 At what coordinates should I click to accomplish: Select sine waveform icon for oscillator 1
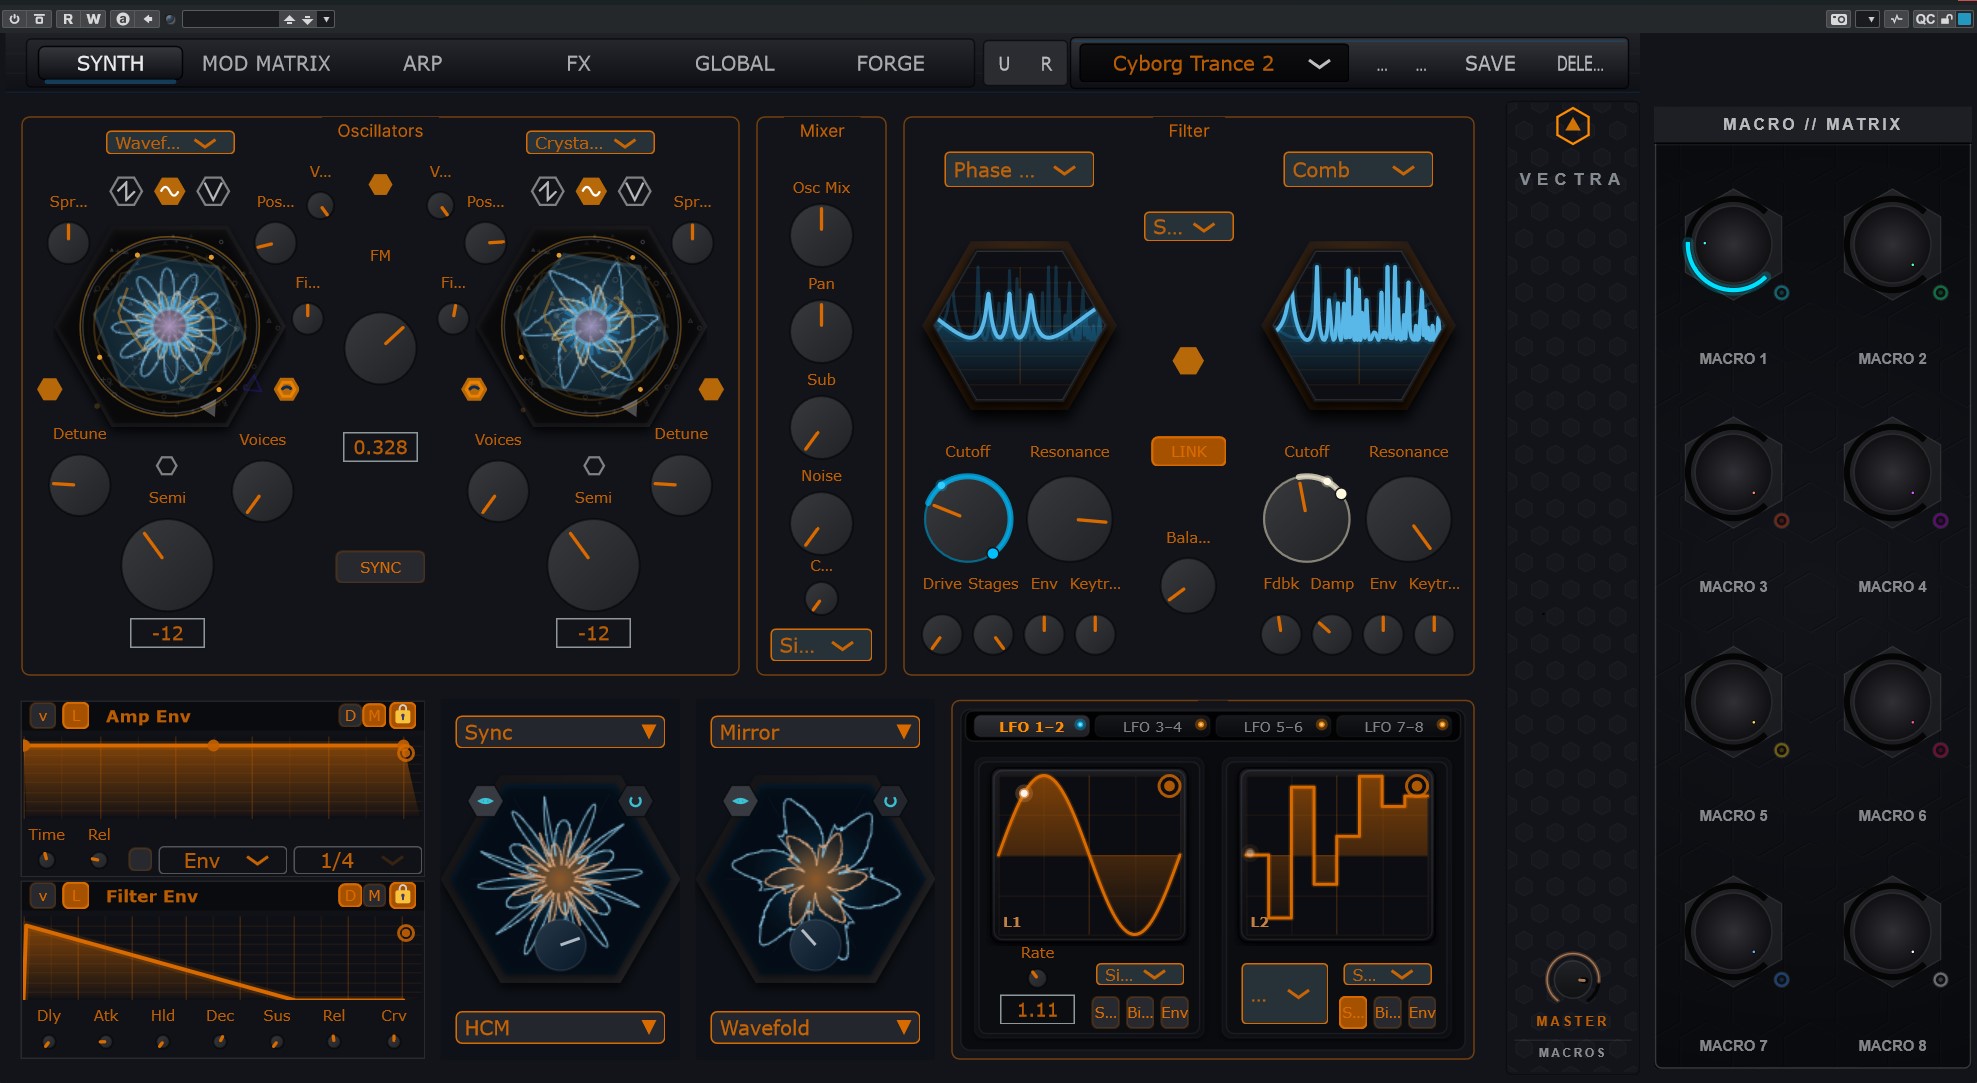[169, 191]
